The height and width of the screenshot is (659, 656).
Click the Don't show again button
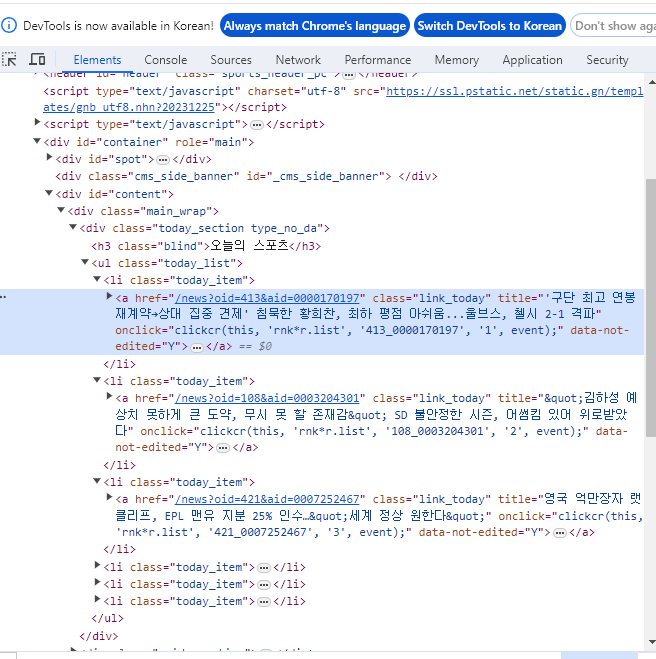click(614, 26)
